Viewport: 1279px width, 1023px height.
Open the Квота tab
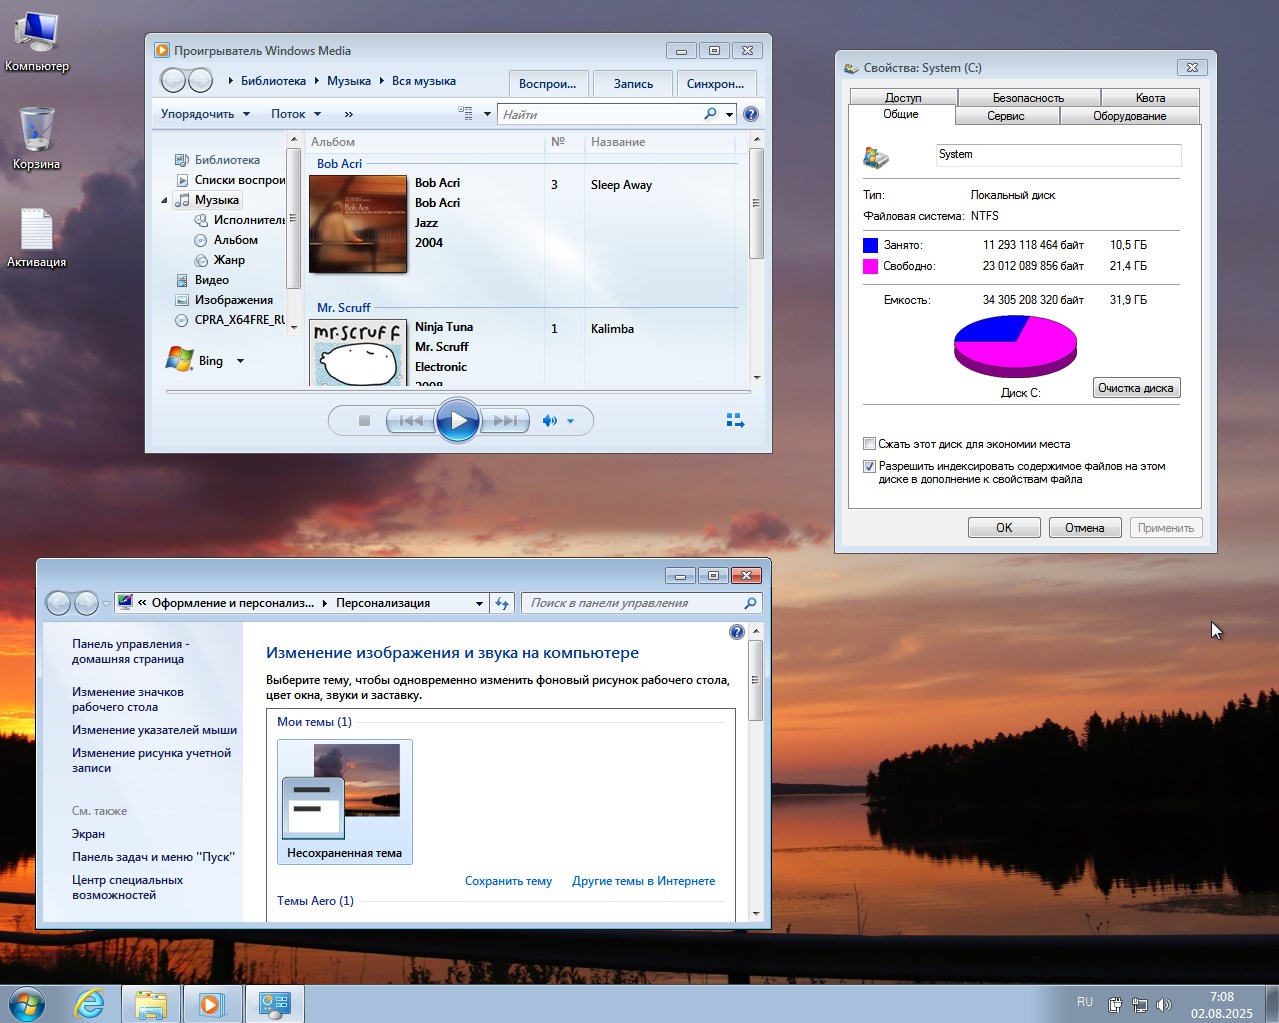tap(1150, 97)
